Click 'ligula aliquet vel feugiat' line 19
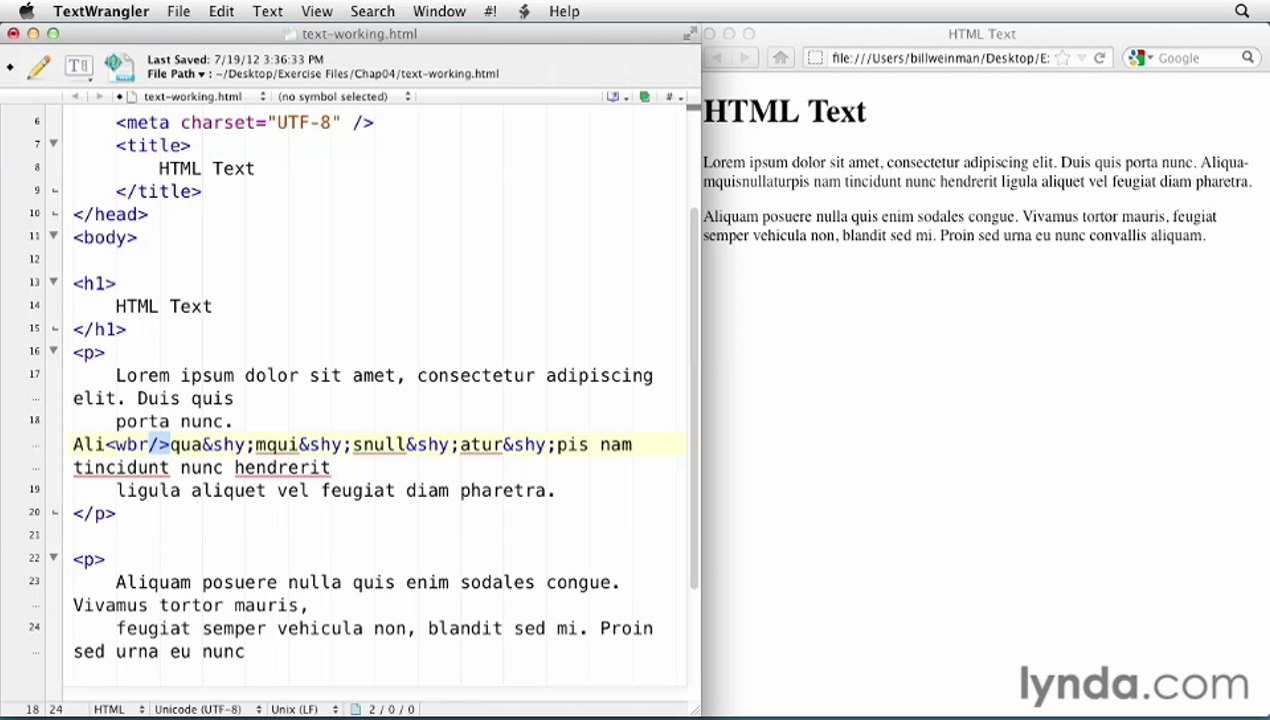 click(x=336, y=490)
